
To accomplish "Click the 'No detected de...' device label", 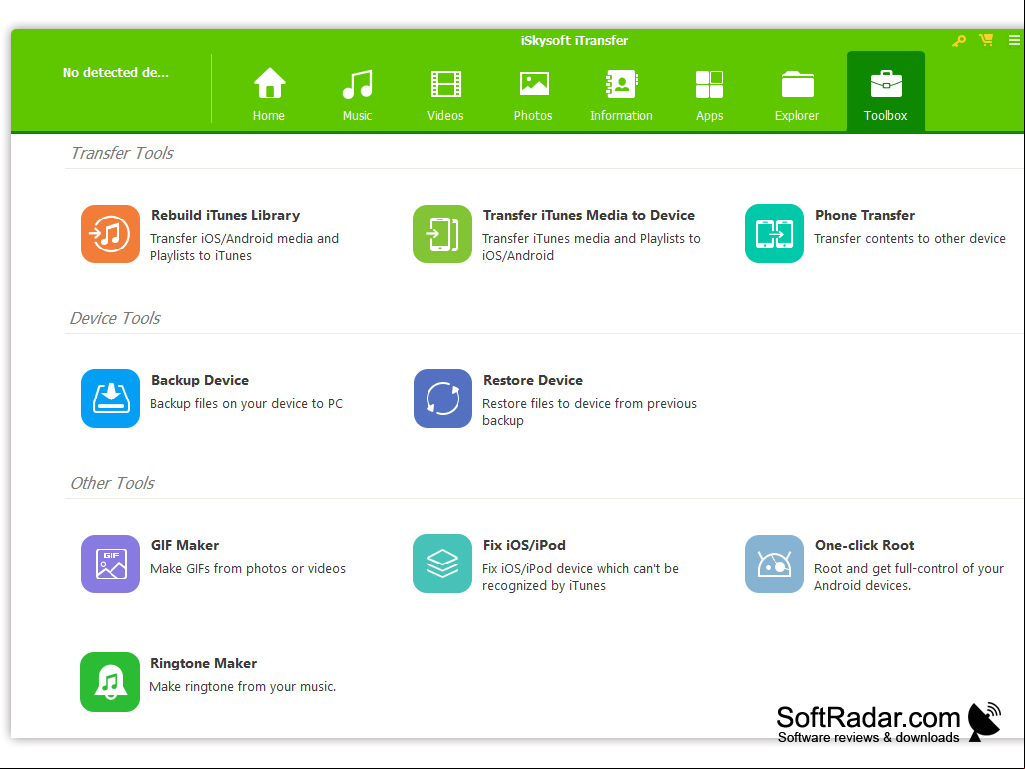I will (116, 73).
